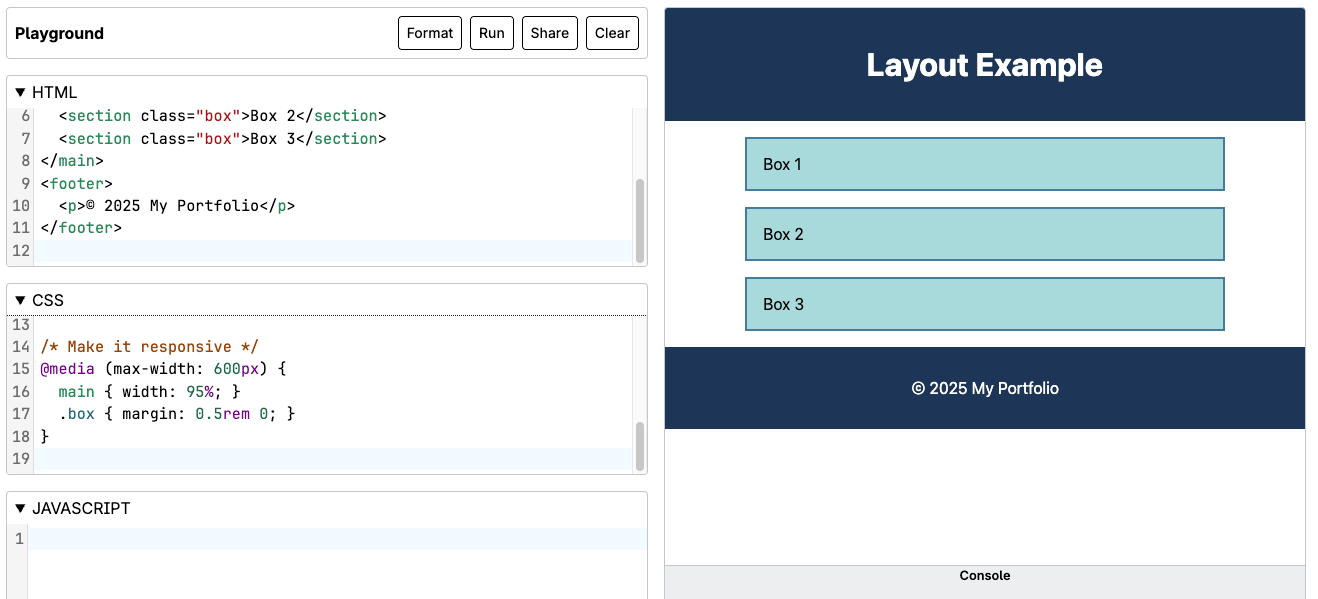Click the paragraph code on HTML line 10

(x=177, y=206)
